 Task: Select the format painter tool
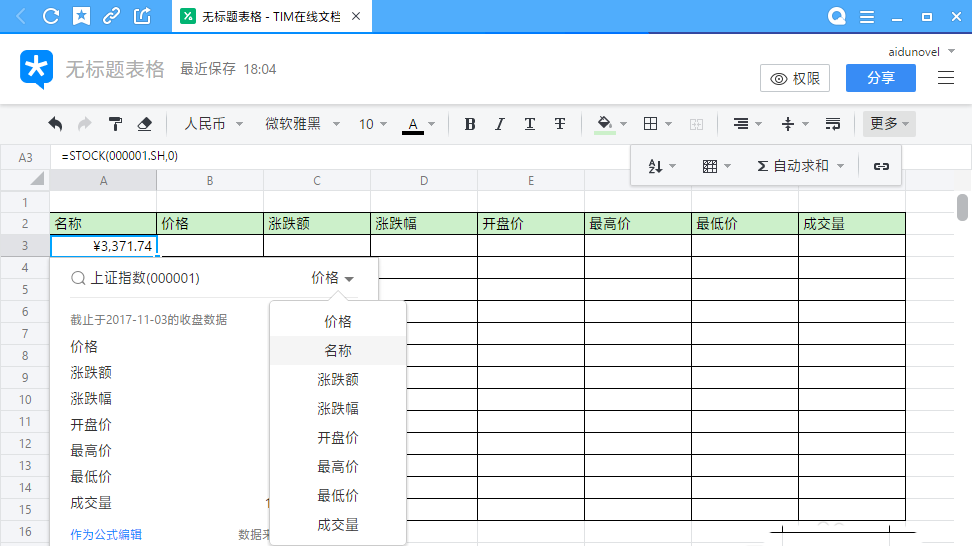point(115,124)
